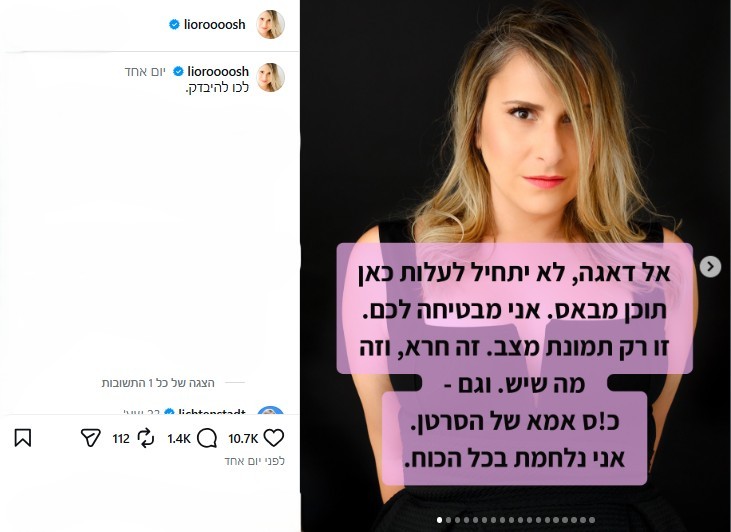The image size is (731, 532).
Task: Jump to second carousel slide dot
Action: (448, 520)
